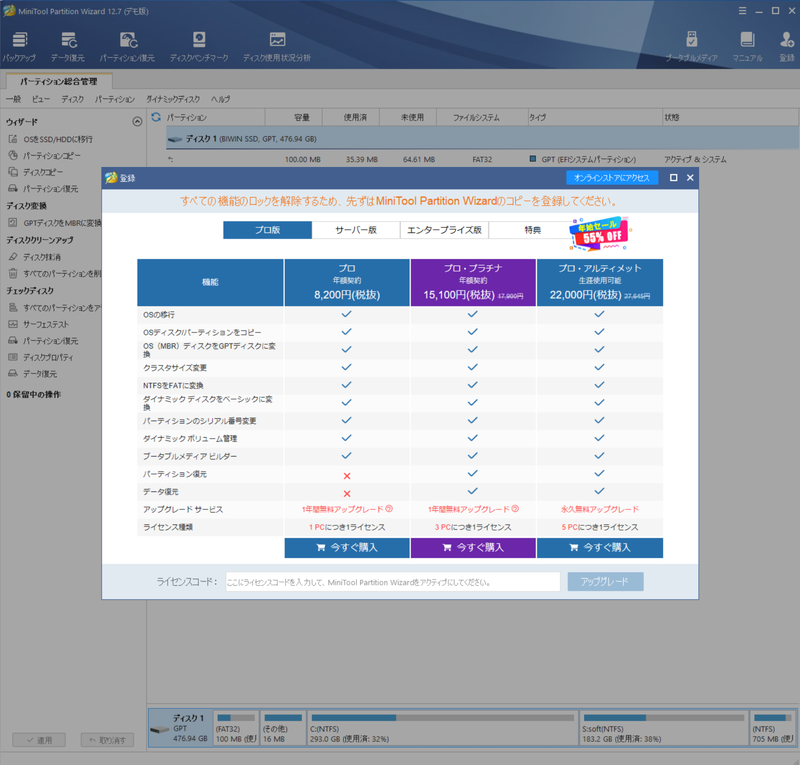Click the プロ・プラチナ header 15,100円(税抜)

tap(473, 283)
